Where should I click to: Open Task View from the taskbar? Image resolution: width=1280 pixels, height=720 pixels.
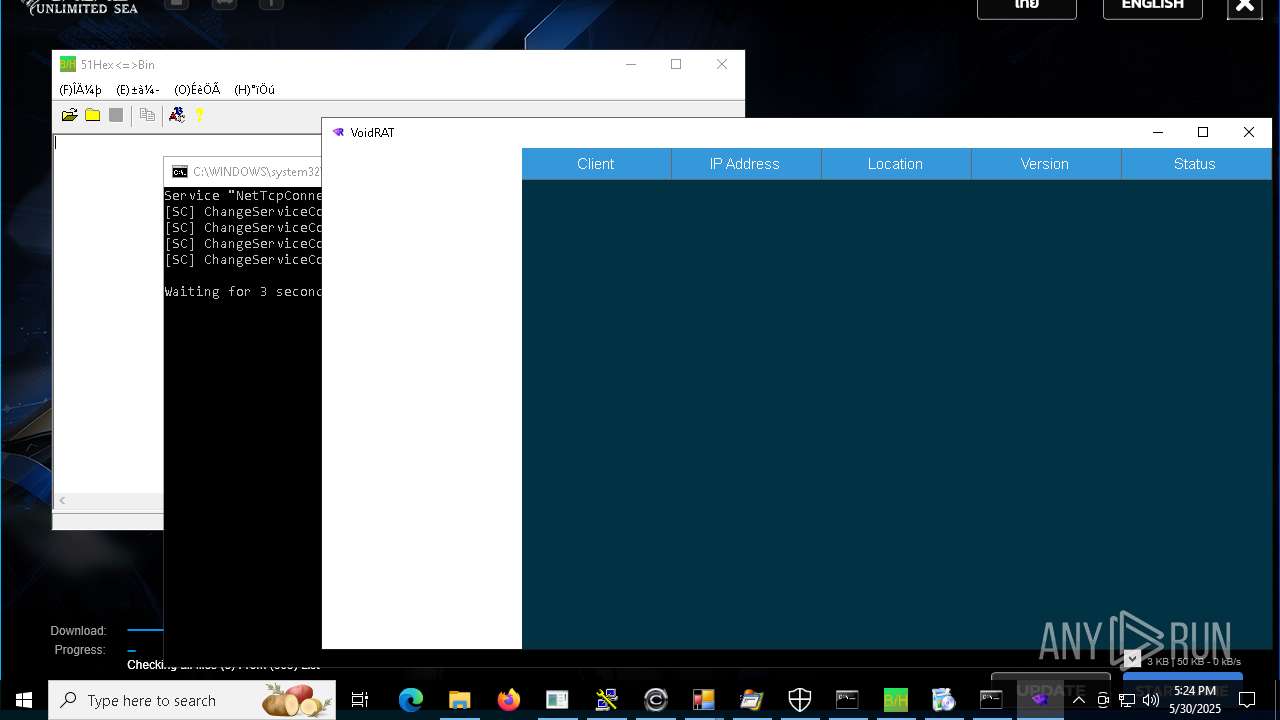pos(360,700)
